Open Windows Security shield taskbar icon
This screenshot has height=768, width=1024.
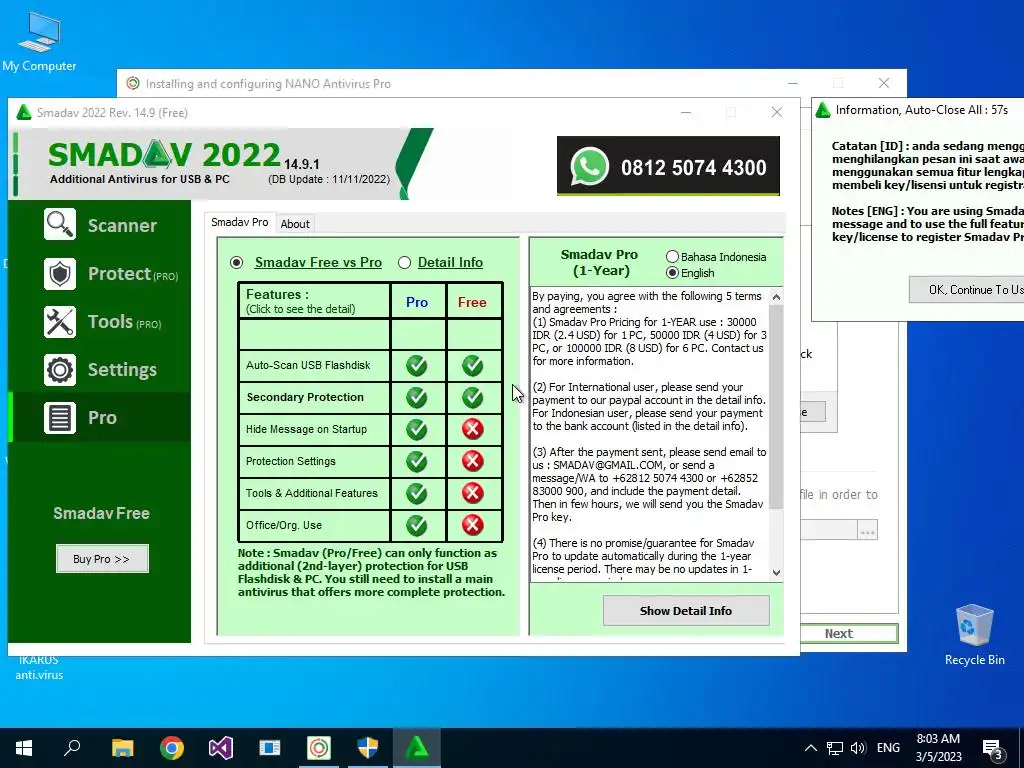coord(368,748)
